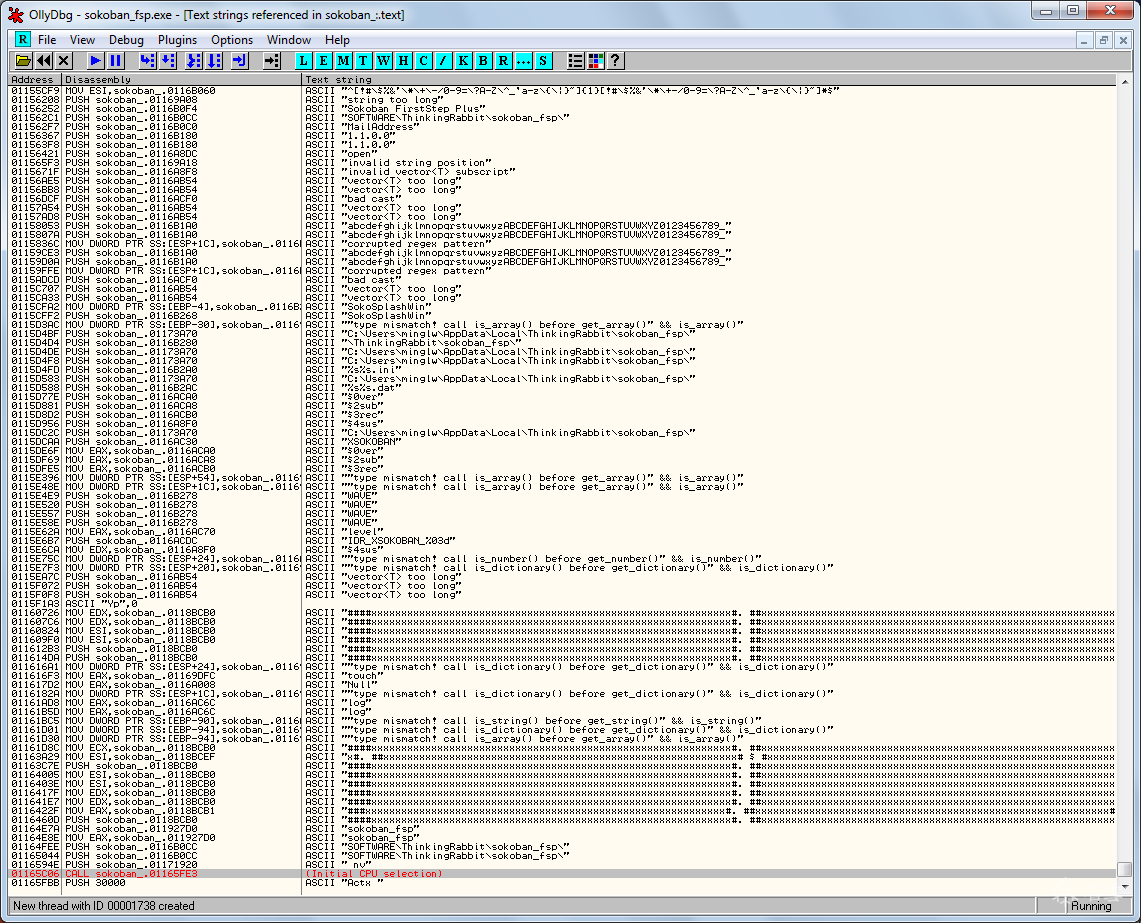
Task: Click the Step into toolbar icon
Action: tap(148, 61)
